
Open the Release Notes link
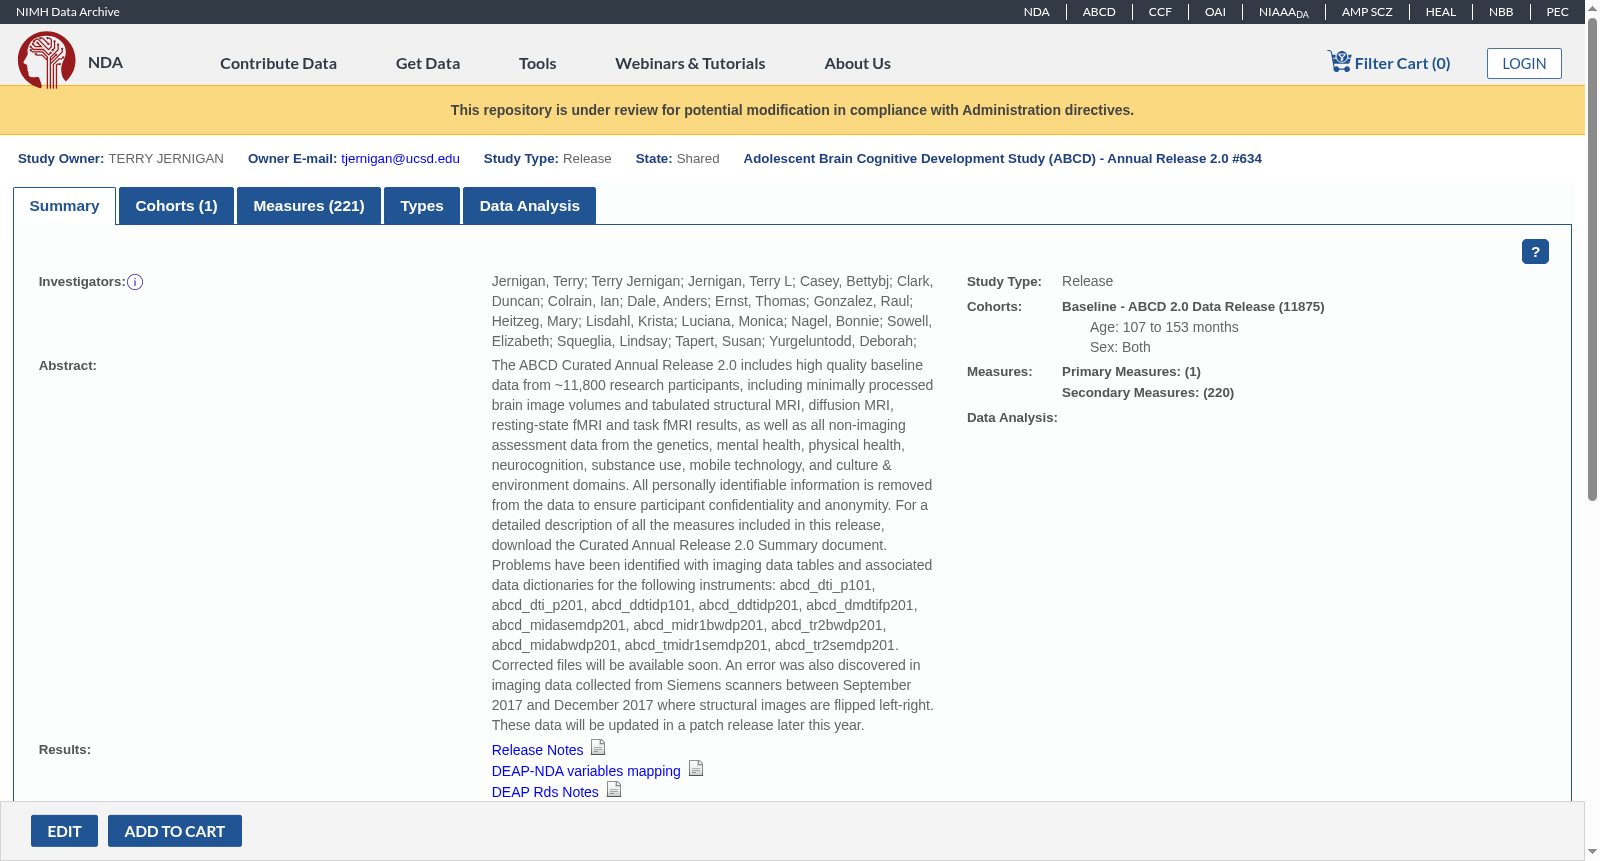[x=537, y=750]
